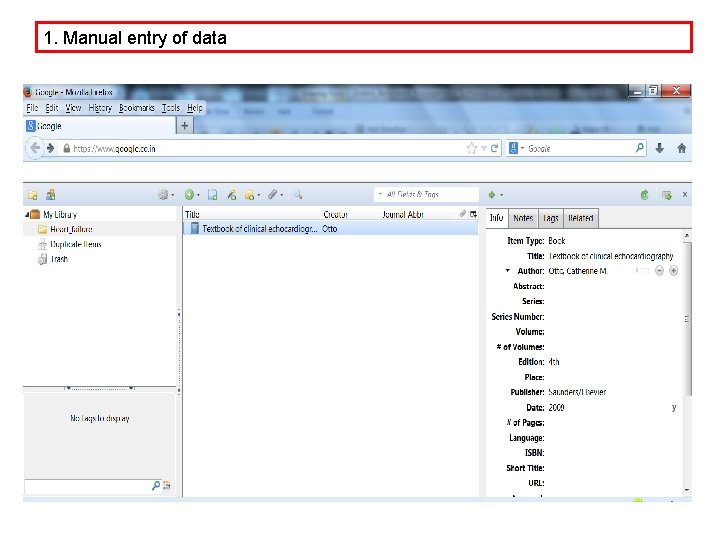Open the Firefox View menu
The image size is (720, 540).
pos(73,108)
